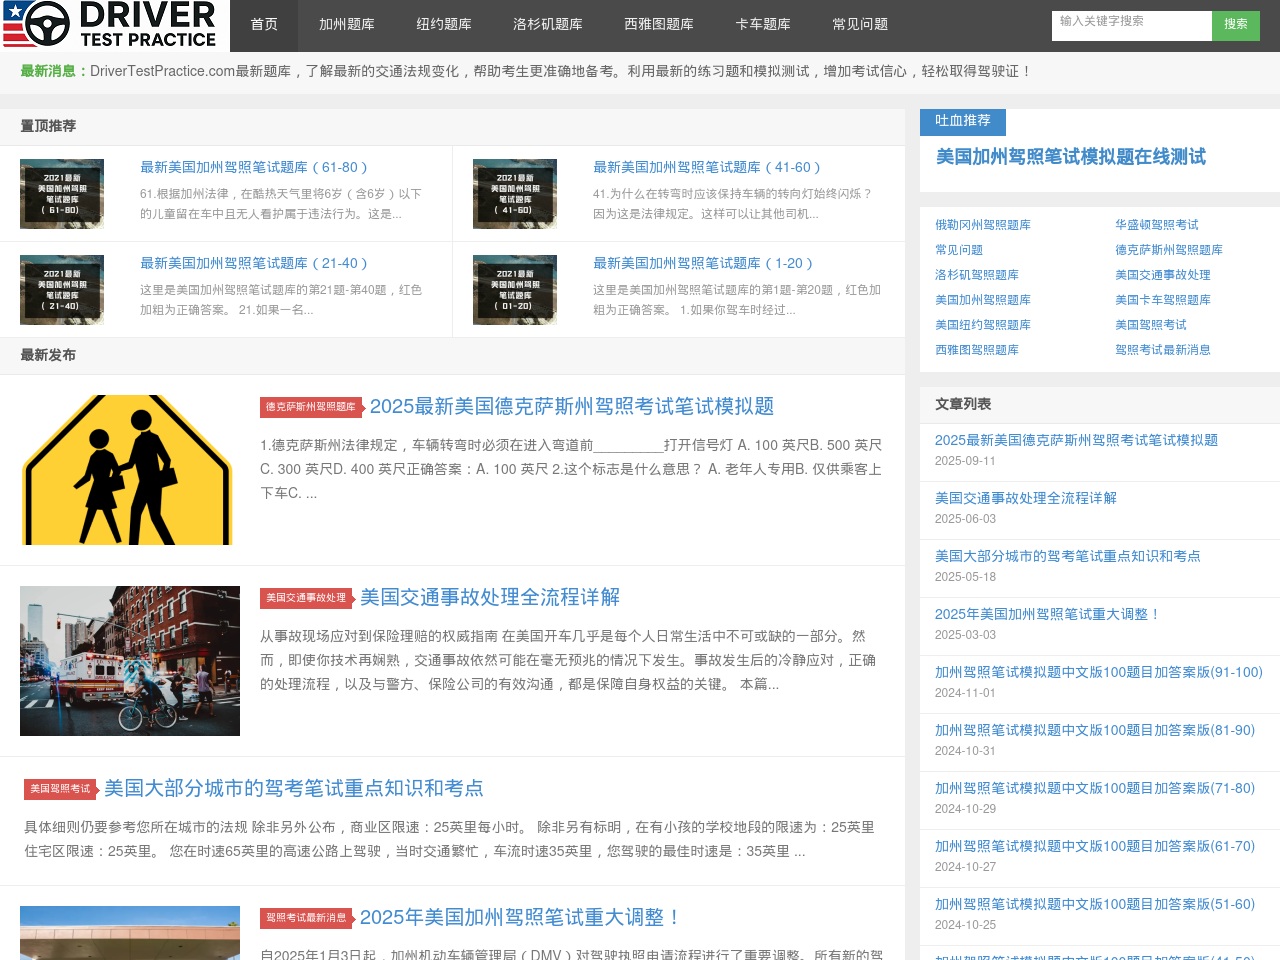Click the 驾照考试最新消息 red category tag
Image resolution: width=1280 pixels, height=960 pixels.
click(305, 918)
